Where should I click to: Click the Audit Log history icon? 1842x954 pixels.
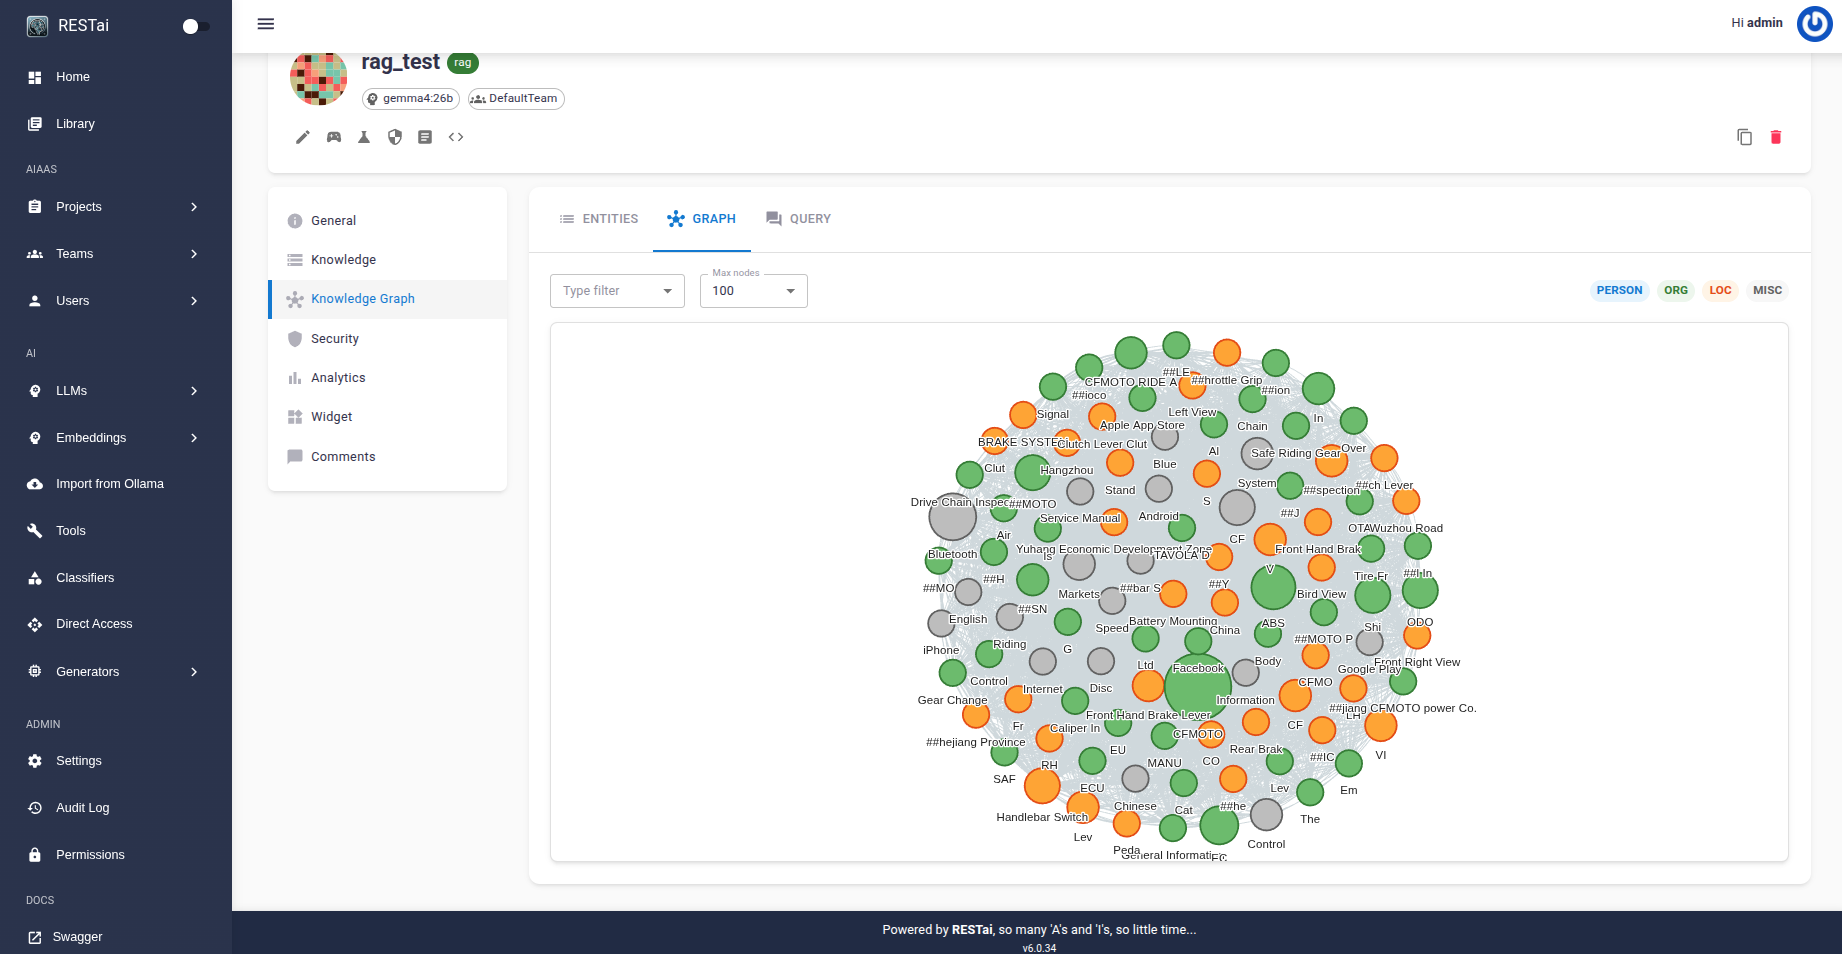pyautogui.click(x=35, y=808)
